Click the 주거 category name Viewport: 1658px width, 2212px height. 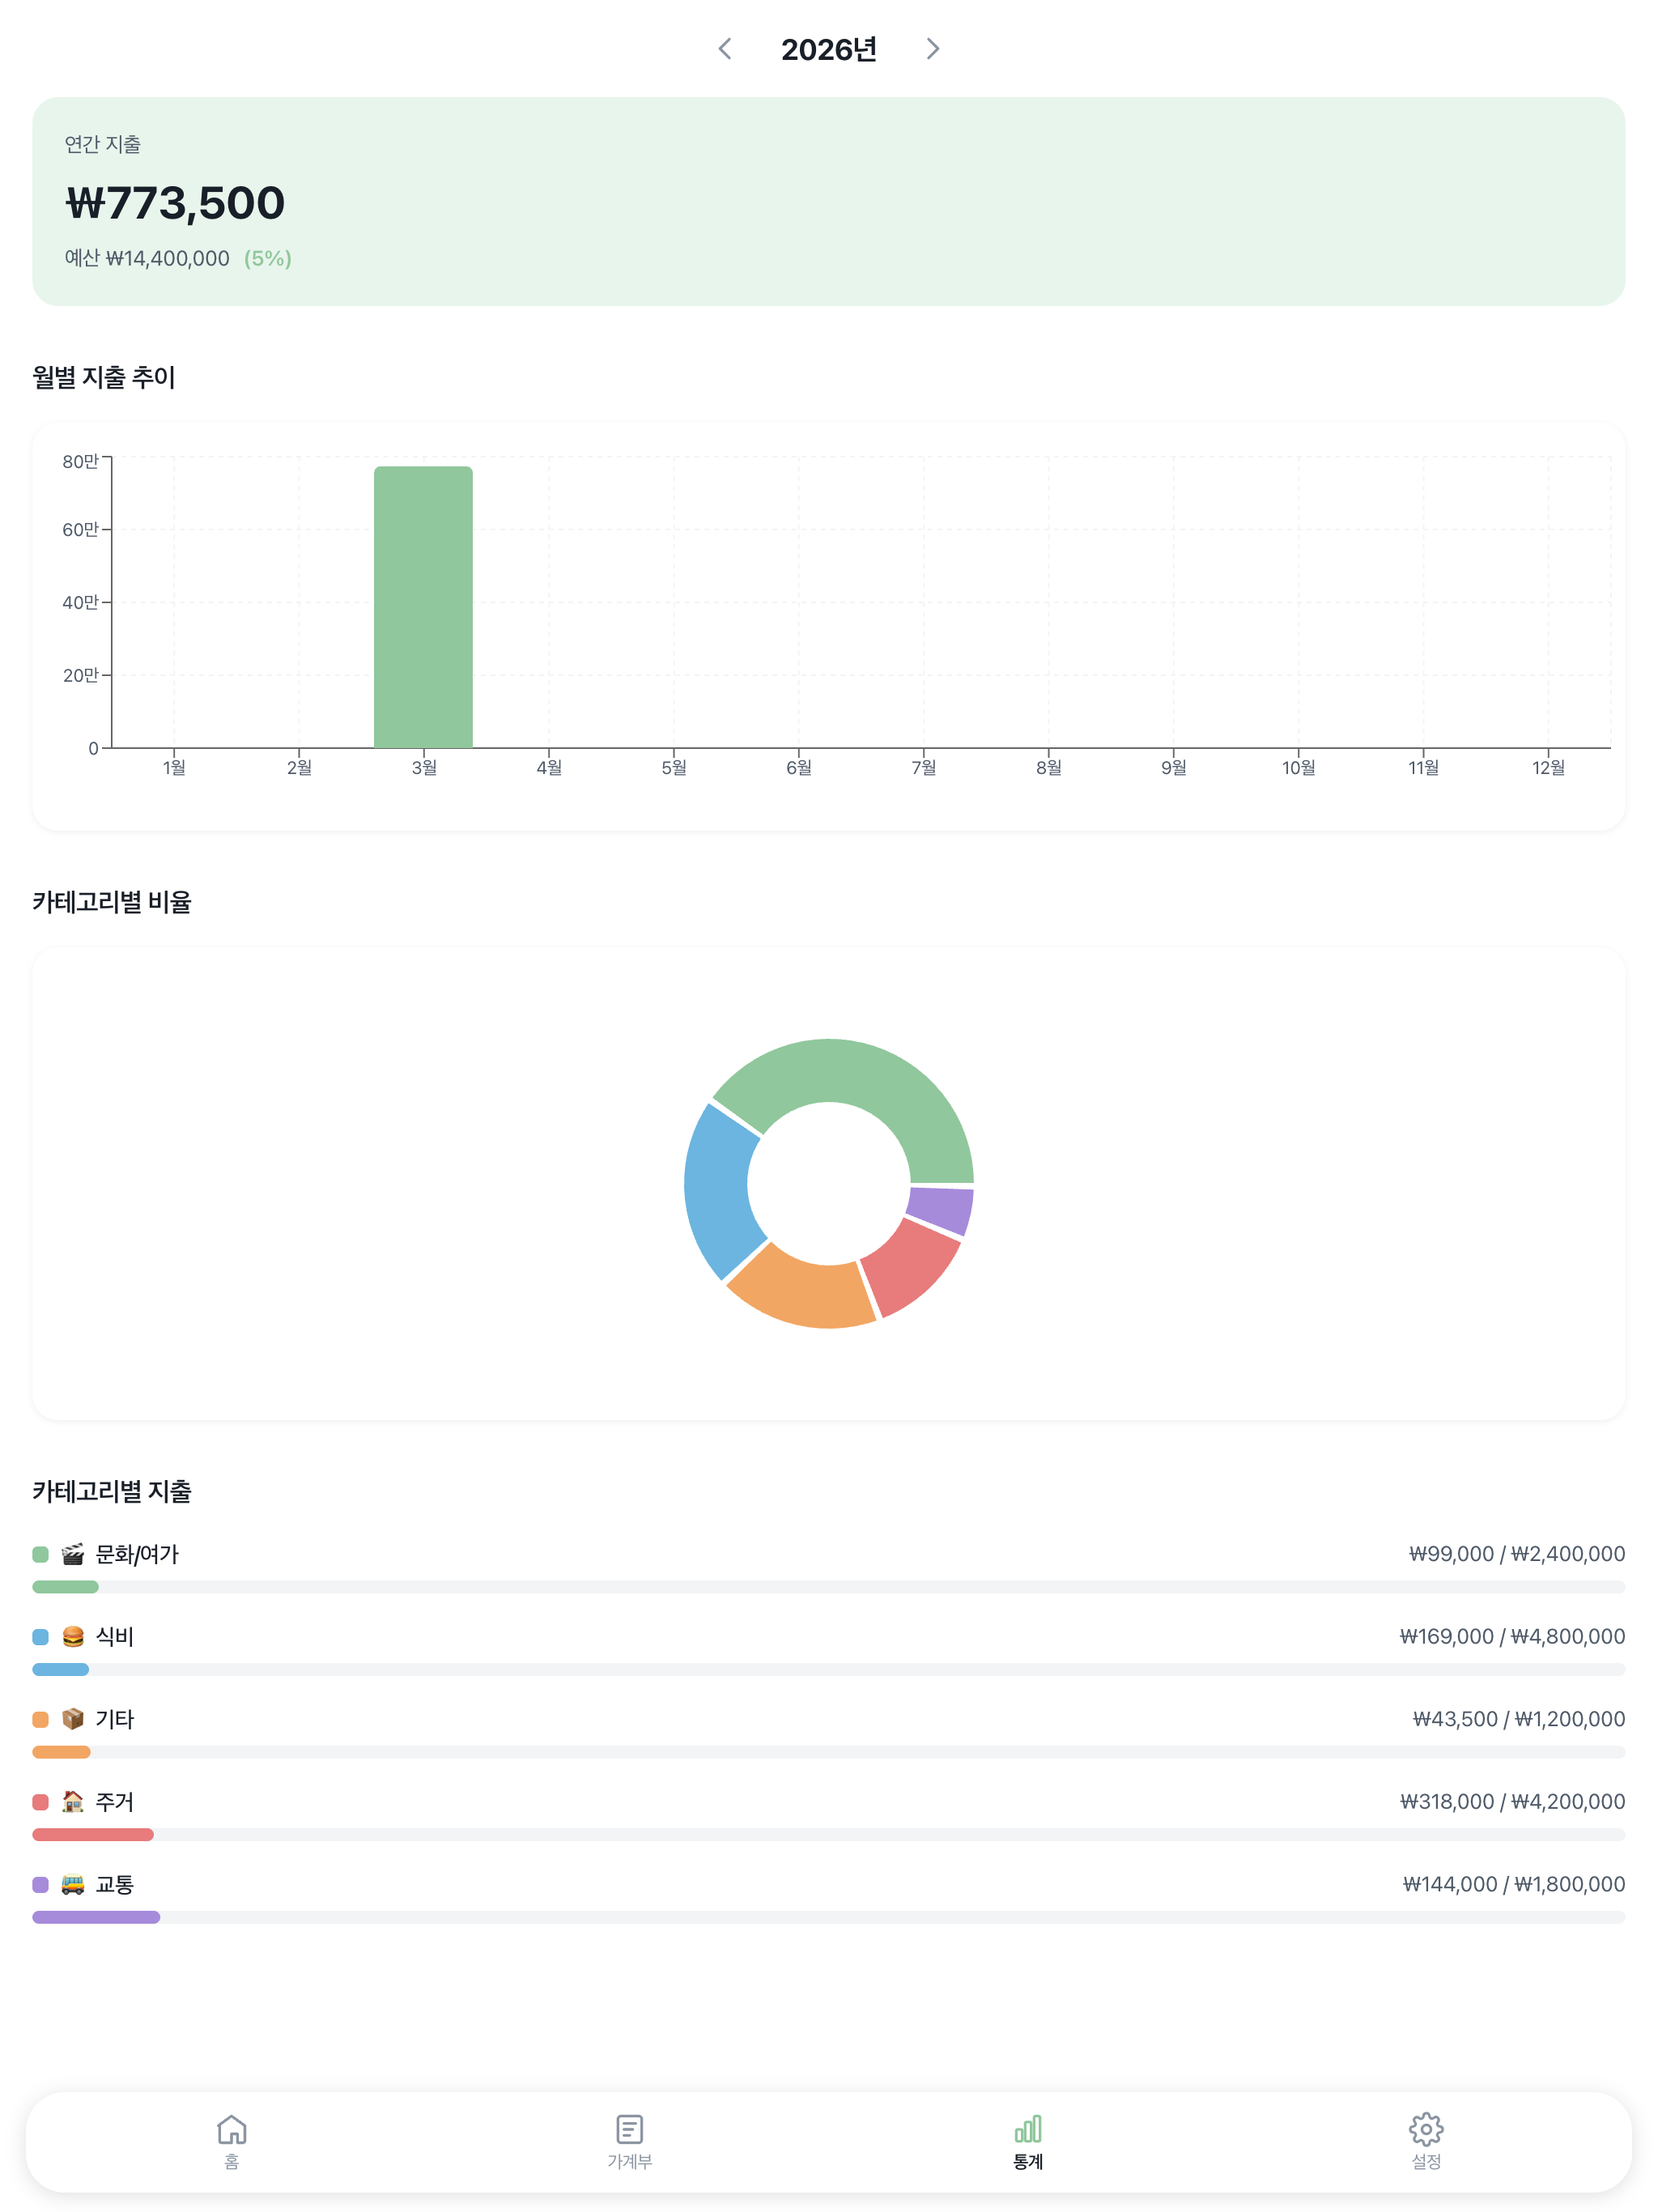click(x=114, y=1802)
